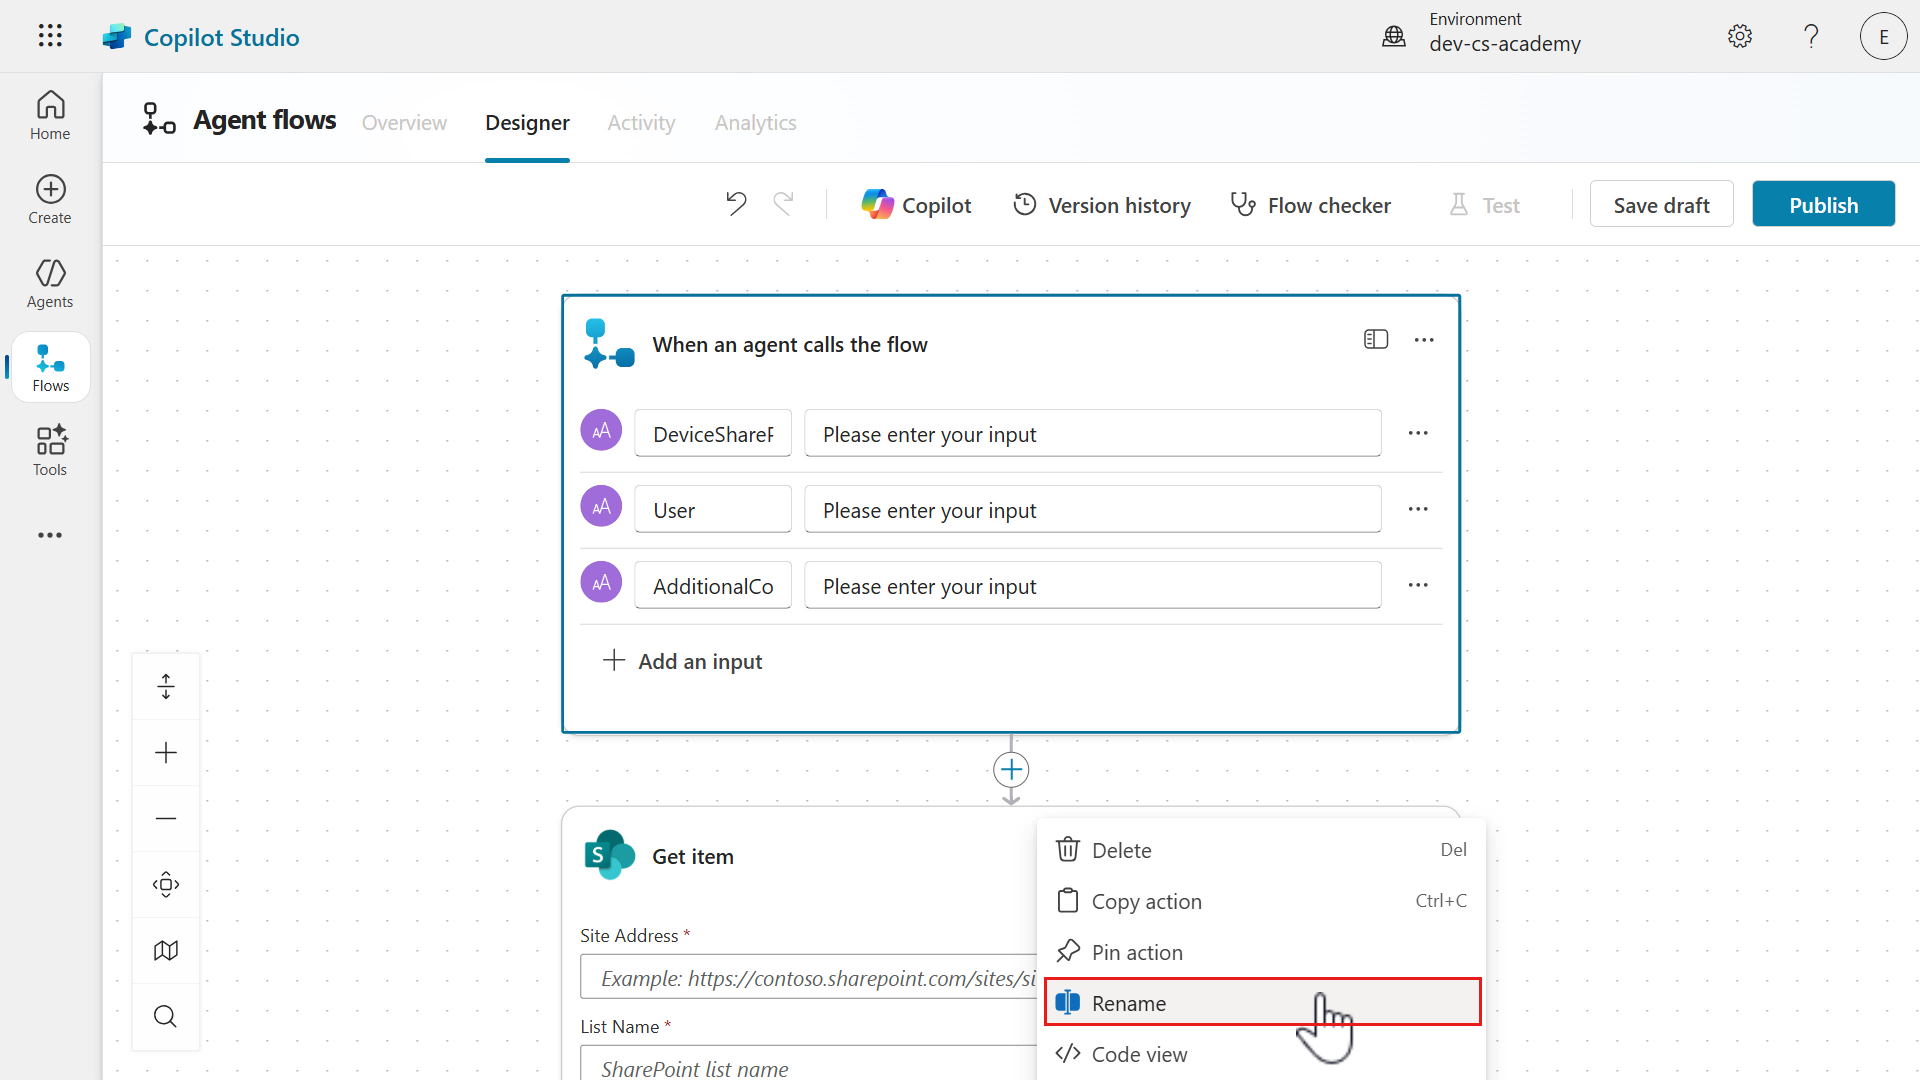Open options for AdditionalCo input row

tap(1418, 585)
